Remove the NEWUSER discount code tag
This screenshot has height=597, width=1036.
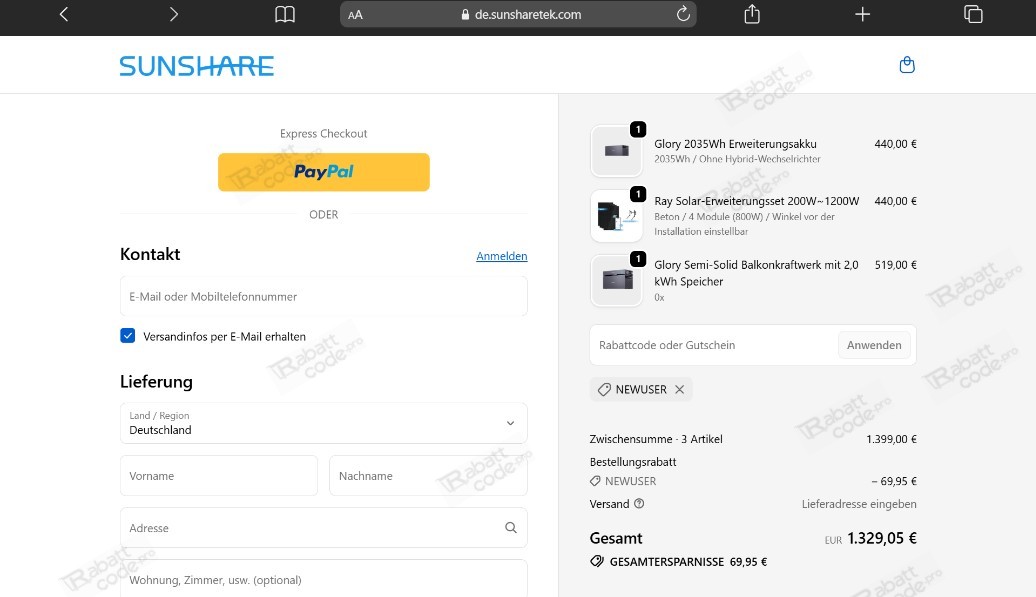coord(679,390)
